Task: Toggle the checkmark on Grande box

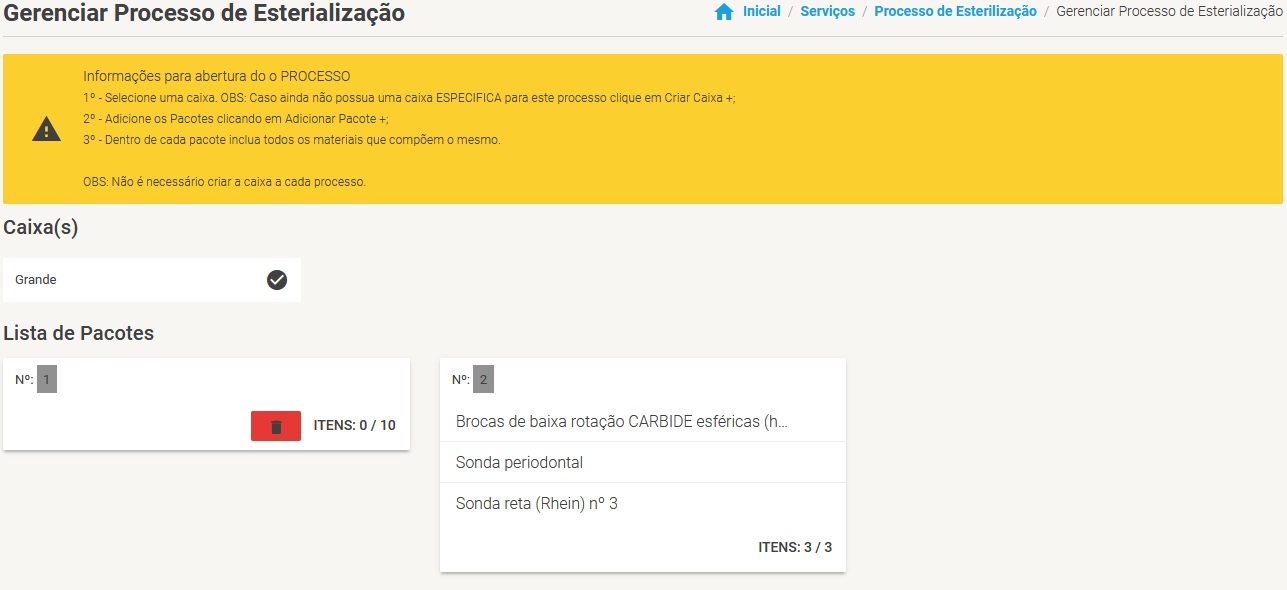Action: (x=277, y=280)
